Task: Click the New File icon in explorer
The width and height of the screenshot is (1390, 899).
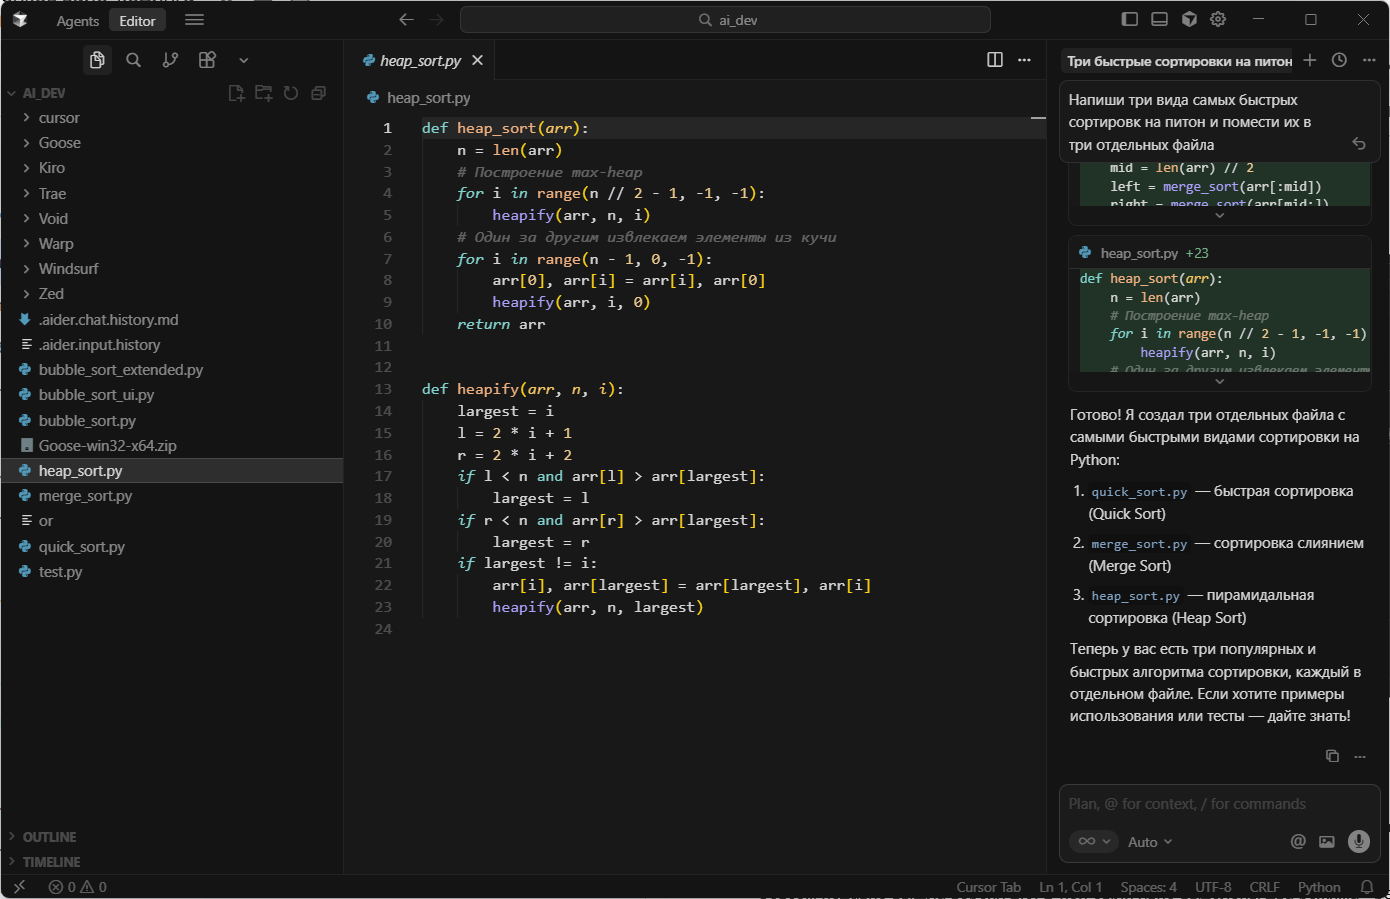Action: coord(236,93)
